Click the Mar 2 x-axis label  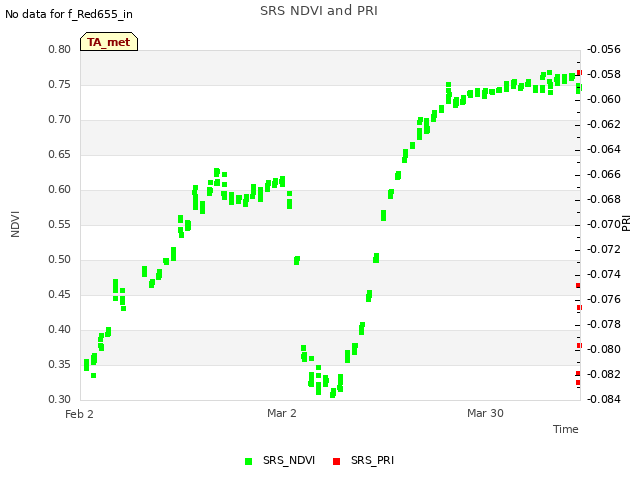(x=282, y=413)
